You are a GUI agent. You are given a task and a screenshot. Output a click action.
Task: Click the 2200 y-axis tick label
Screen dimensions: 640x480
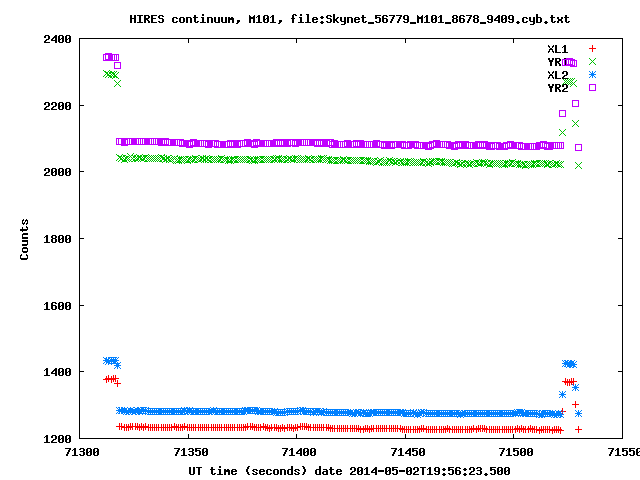58,106
